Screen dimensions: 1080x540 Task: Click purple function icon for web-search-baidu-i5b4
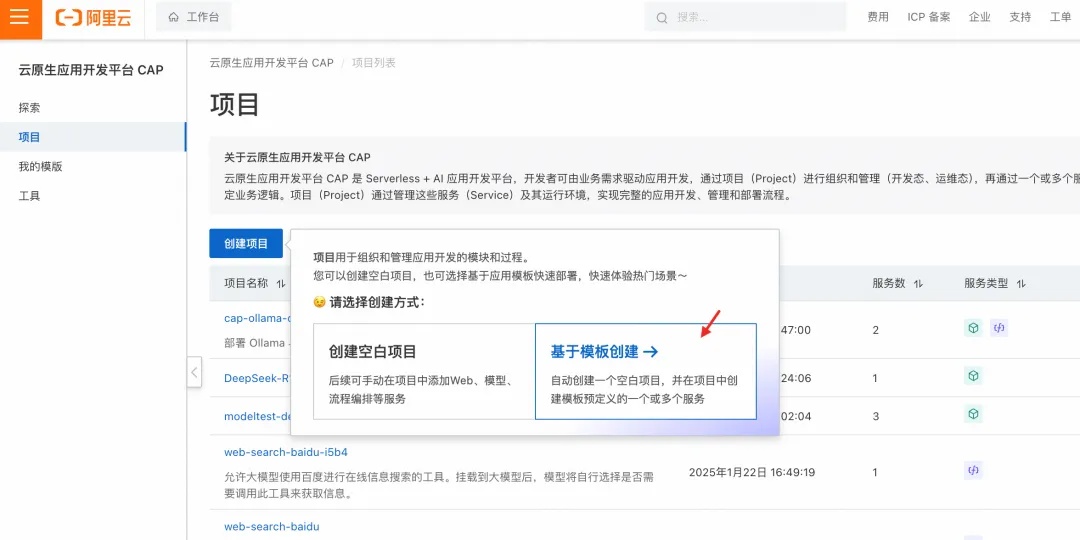973,471
